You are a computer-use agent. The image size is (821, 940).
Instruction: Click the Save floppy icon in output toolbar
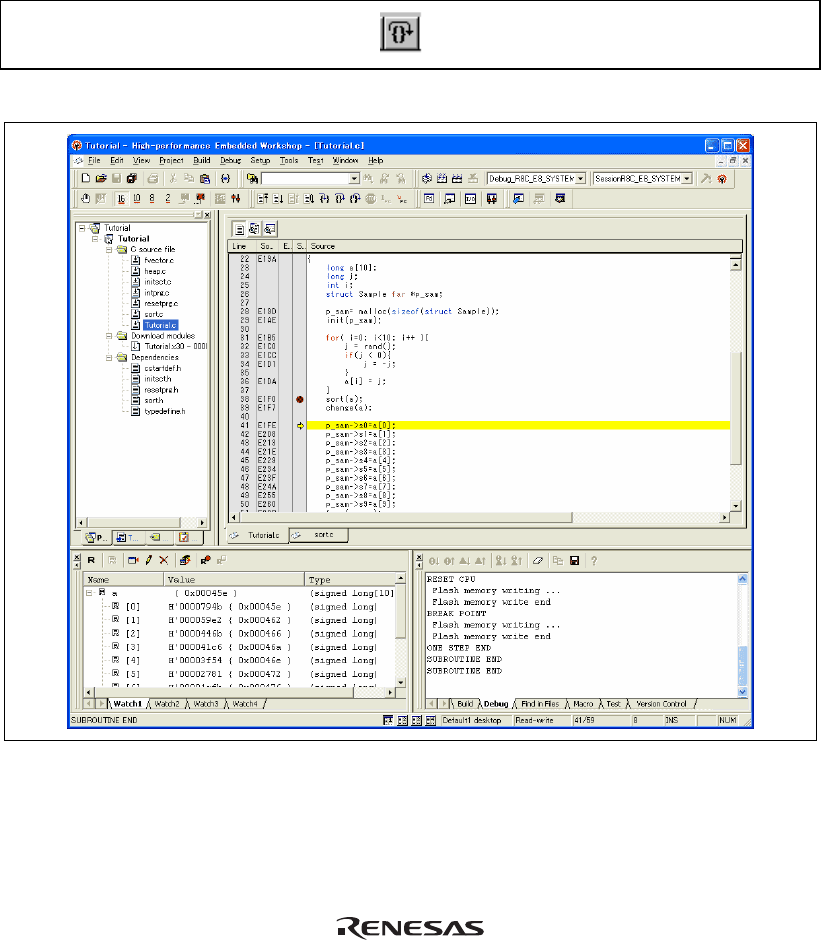click(575, 561)
